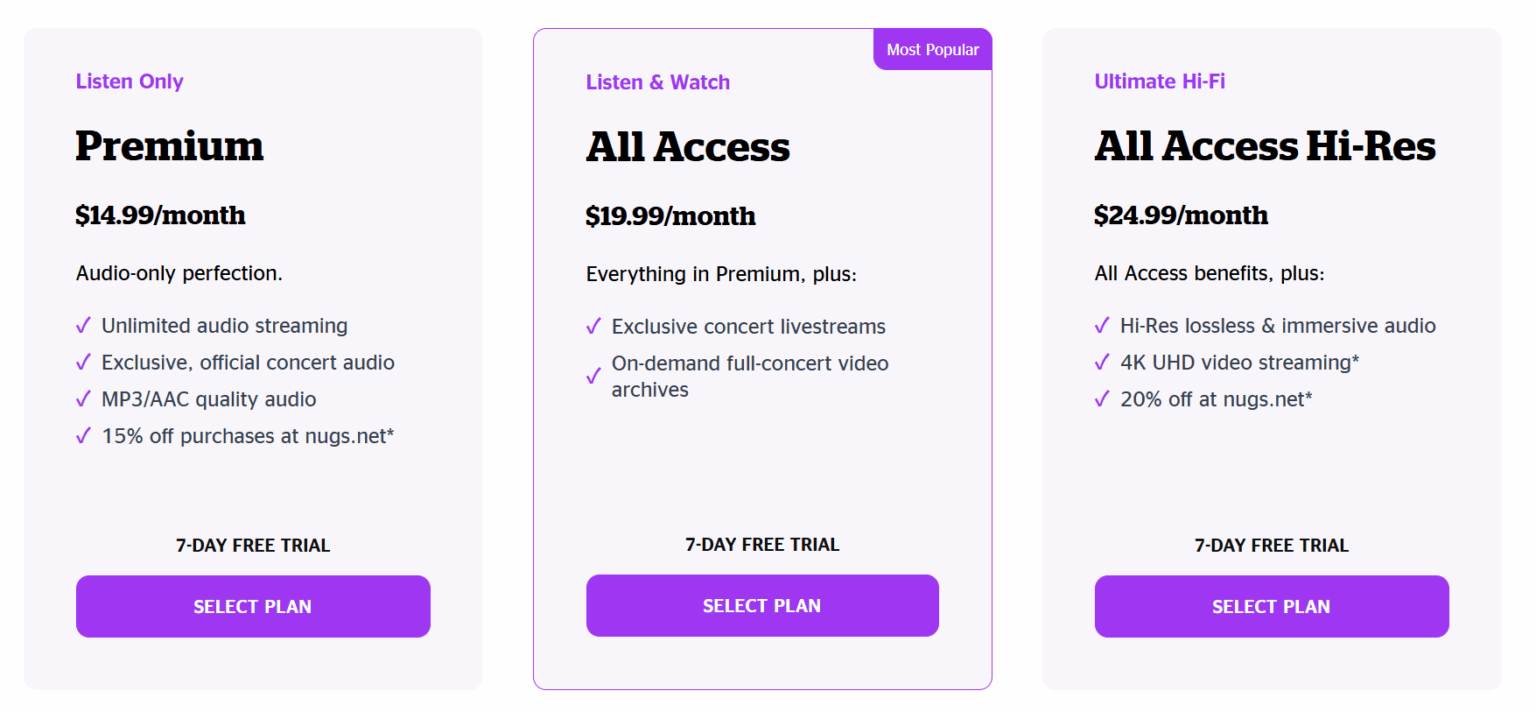Click the $19.99/month price text

tap(671, 216)
